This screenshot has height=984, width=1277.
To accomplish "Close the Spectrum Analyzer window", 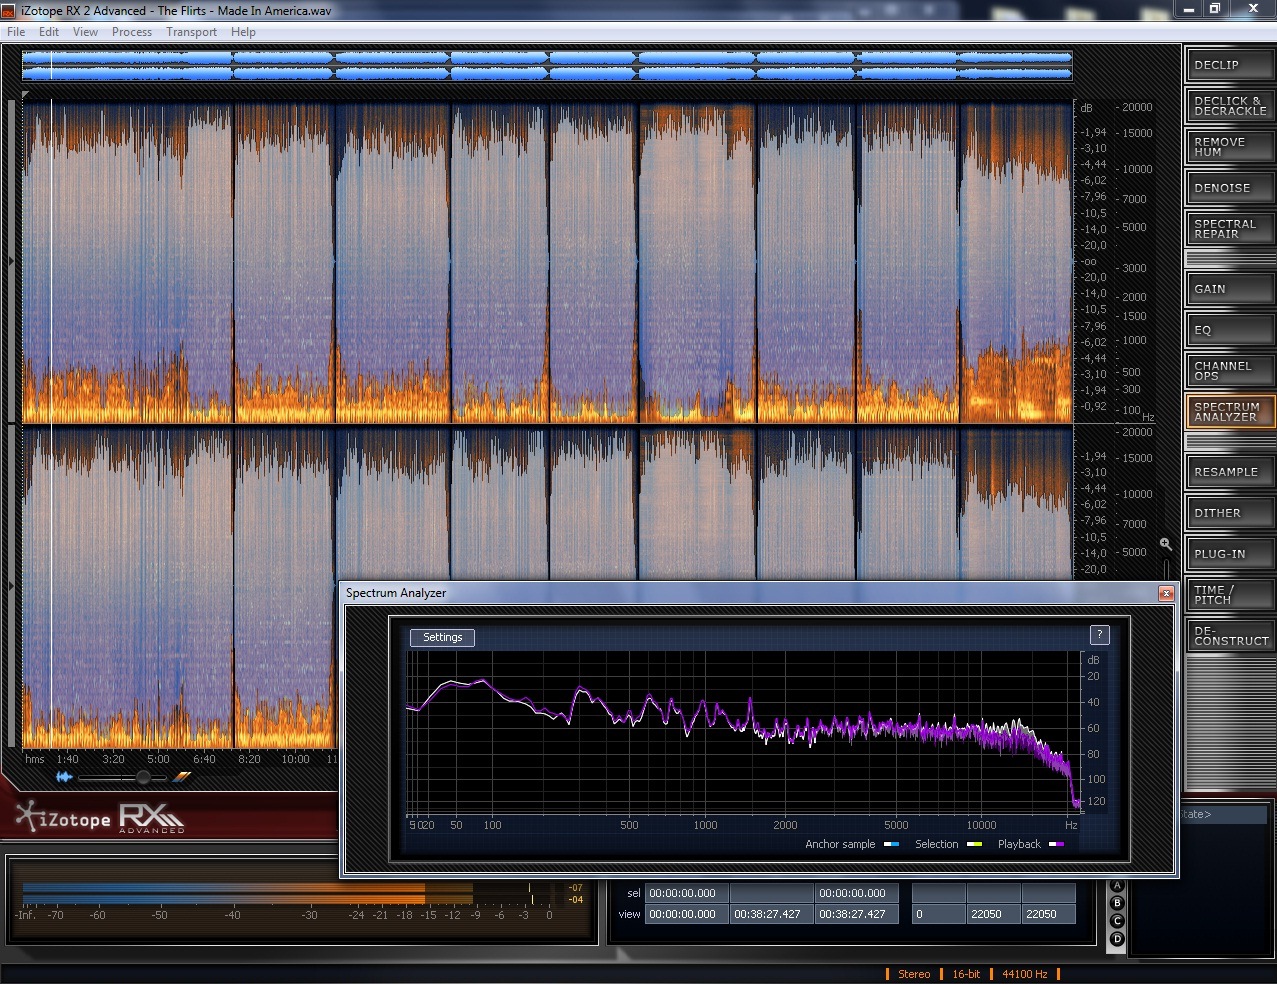I will pyautogui.click(x=1165, y=593).
